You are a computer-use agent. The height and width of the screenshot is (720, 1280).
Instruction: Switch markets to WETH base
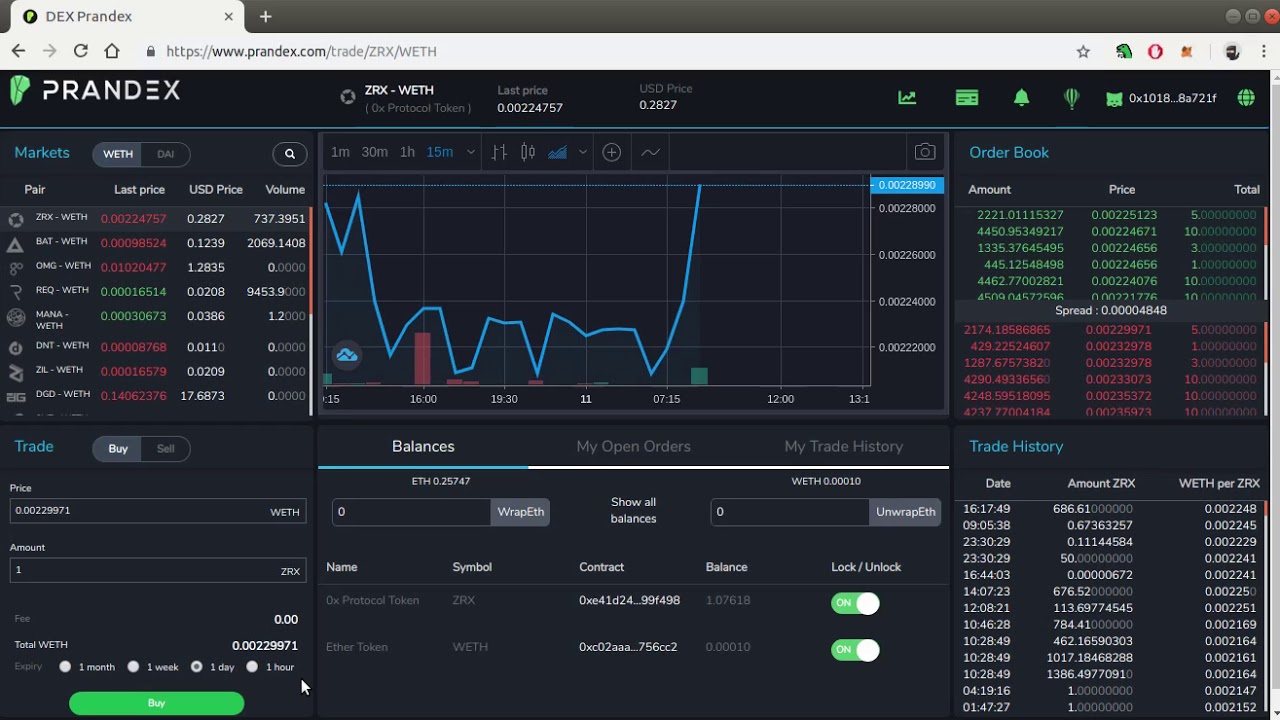point(118,154)
